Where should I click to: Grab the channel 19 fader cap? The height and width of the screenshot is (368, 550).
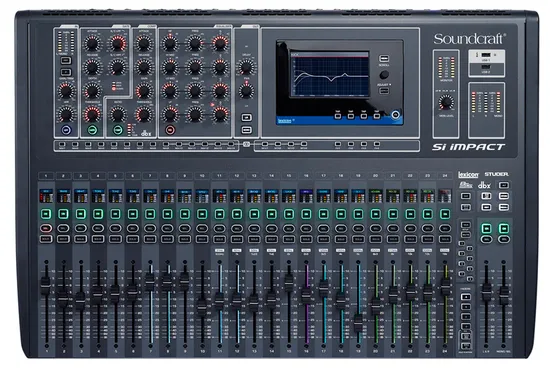358,323
